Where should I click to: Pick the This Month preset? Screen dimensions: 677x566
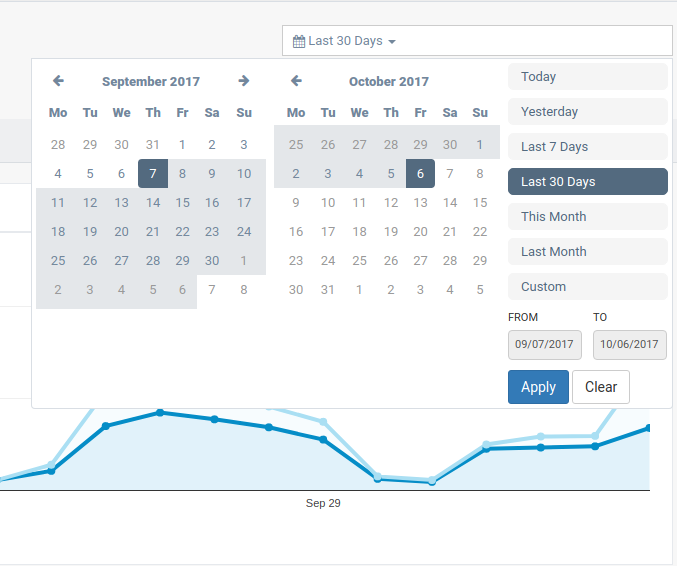point(588,216)
